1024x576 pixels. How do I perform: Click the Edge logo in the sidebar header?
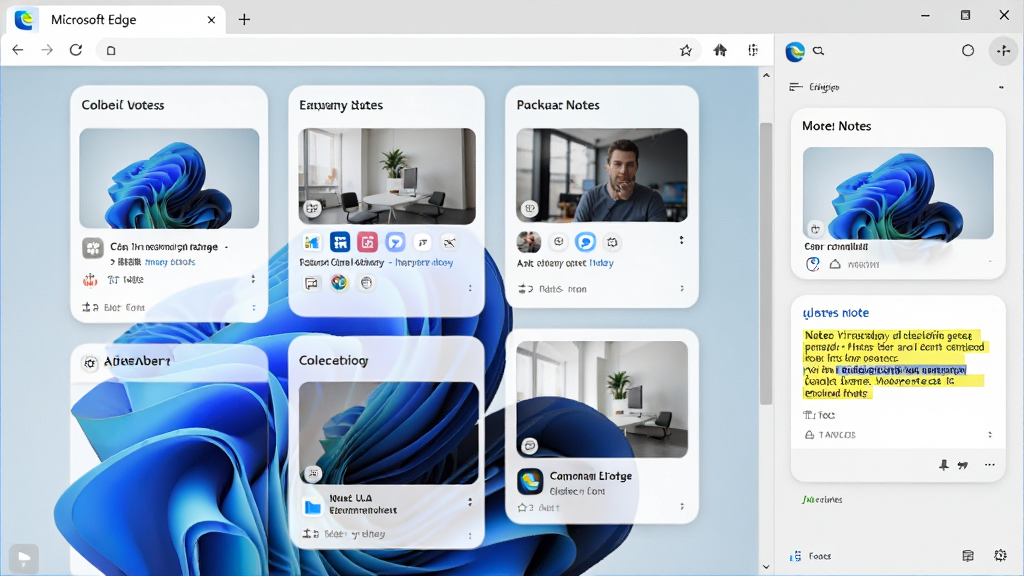[x=795, y=51]
